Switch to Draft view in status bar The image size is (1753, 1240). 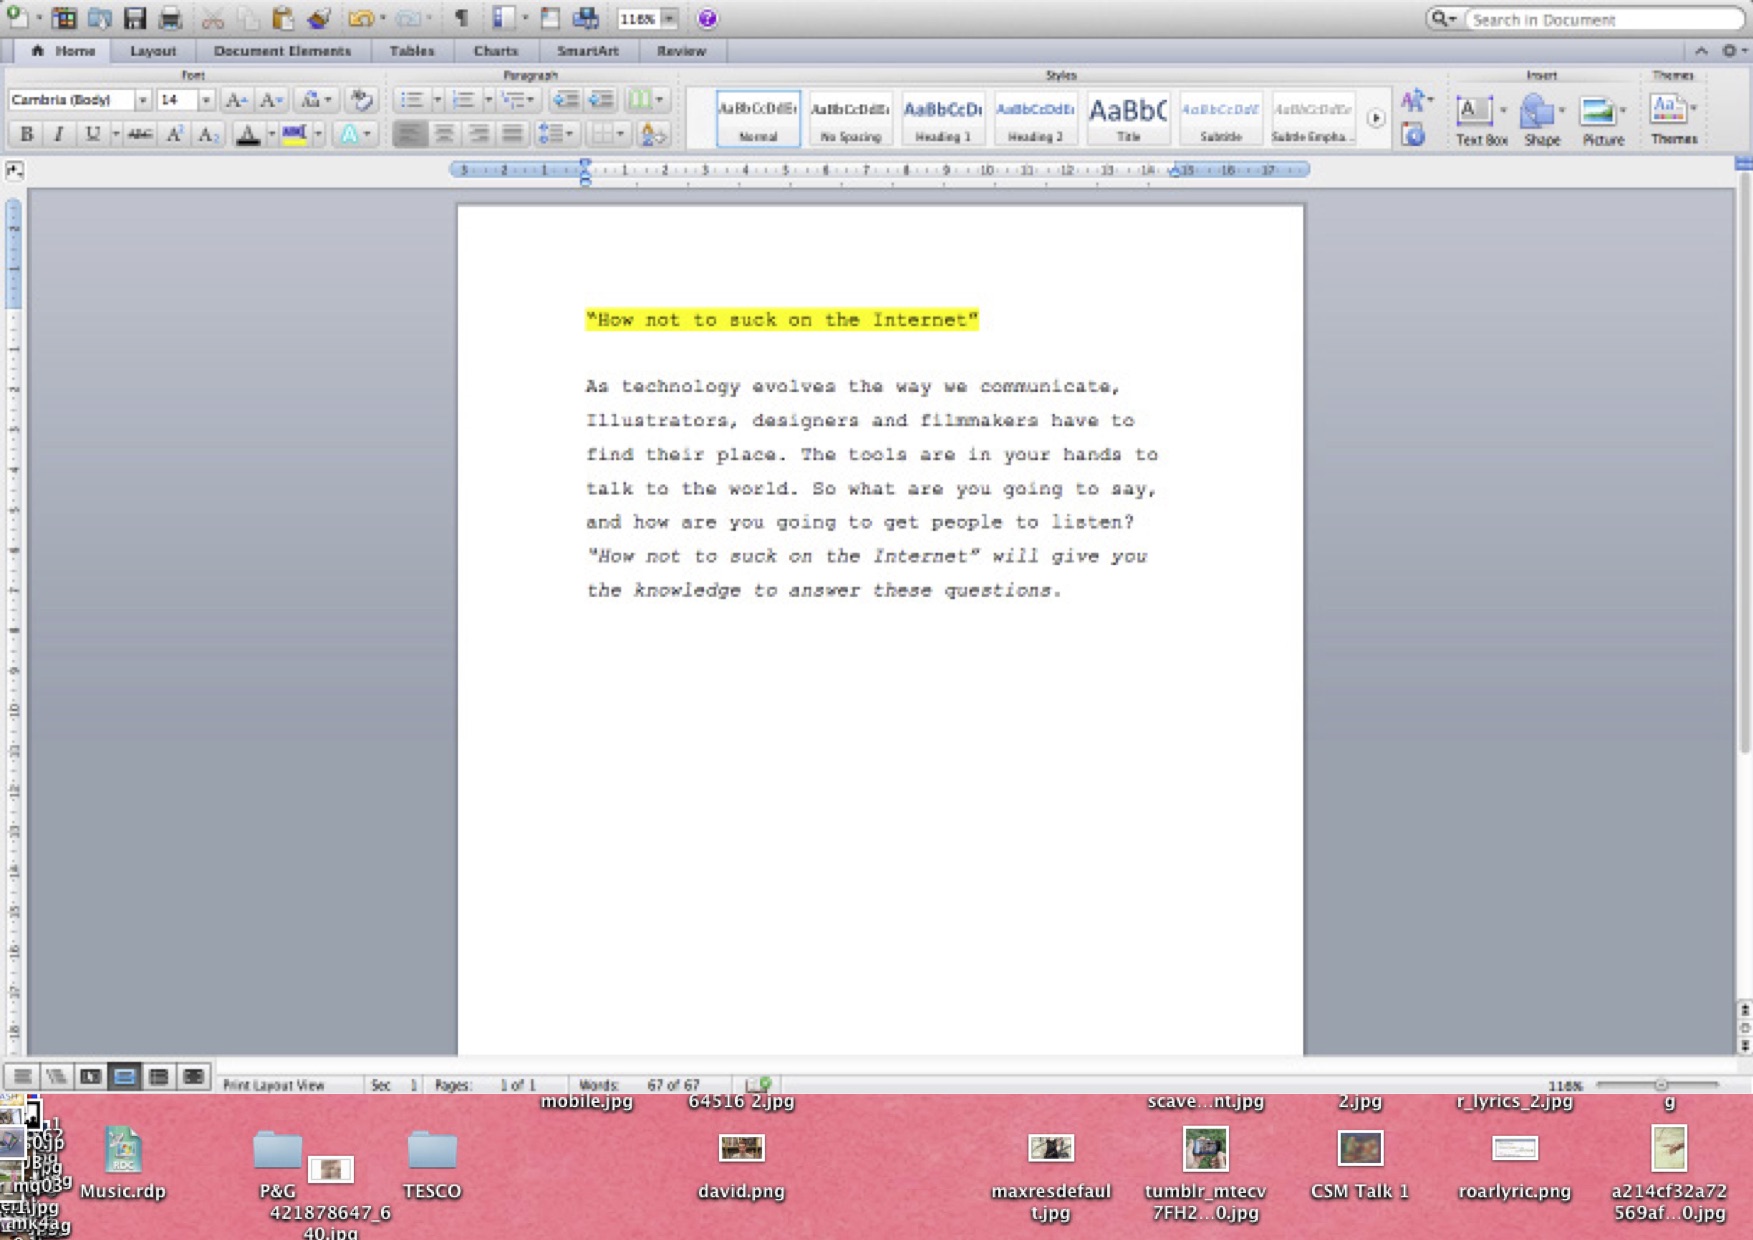[22, 1077]
